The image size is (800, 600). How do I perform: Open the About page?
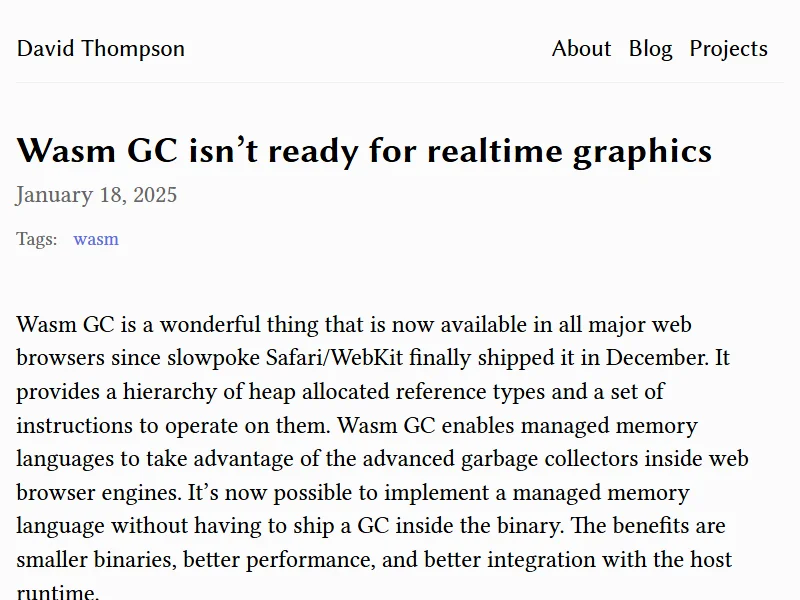click(581, 49)
